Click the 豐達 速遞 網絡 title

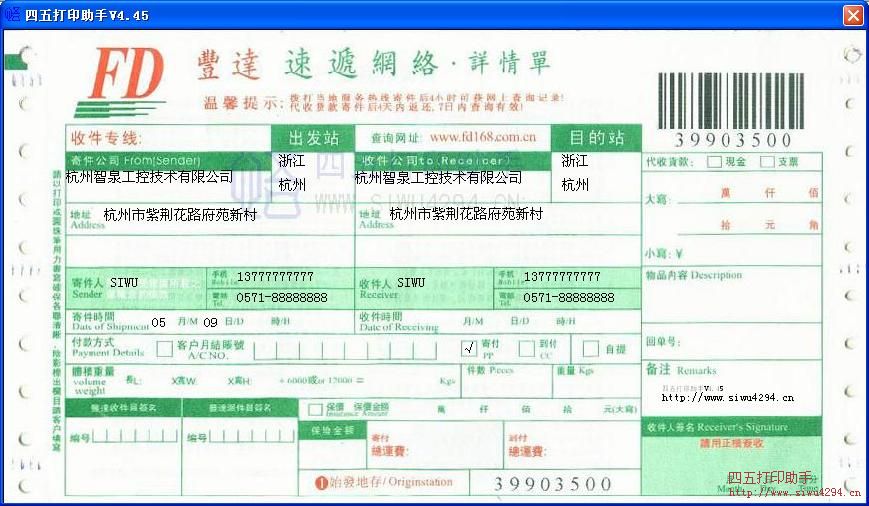point(374,64)
